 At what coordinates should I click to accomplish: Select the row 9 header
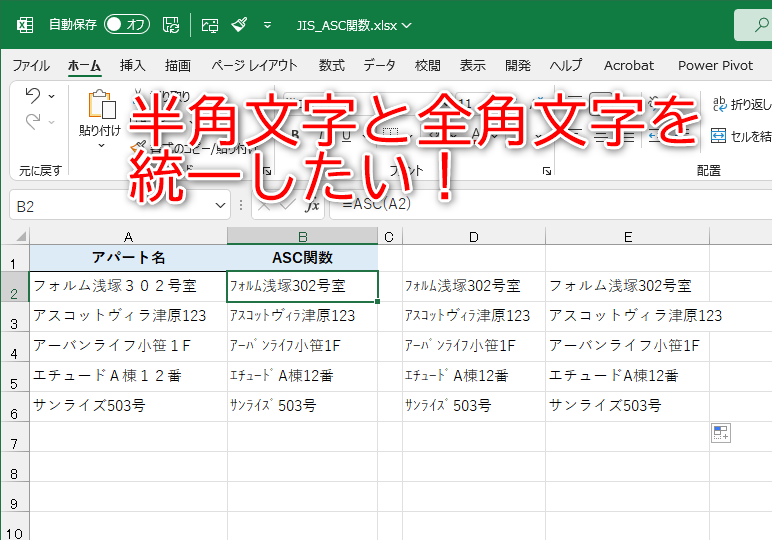15,497
